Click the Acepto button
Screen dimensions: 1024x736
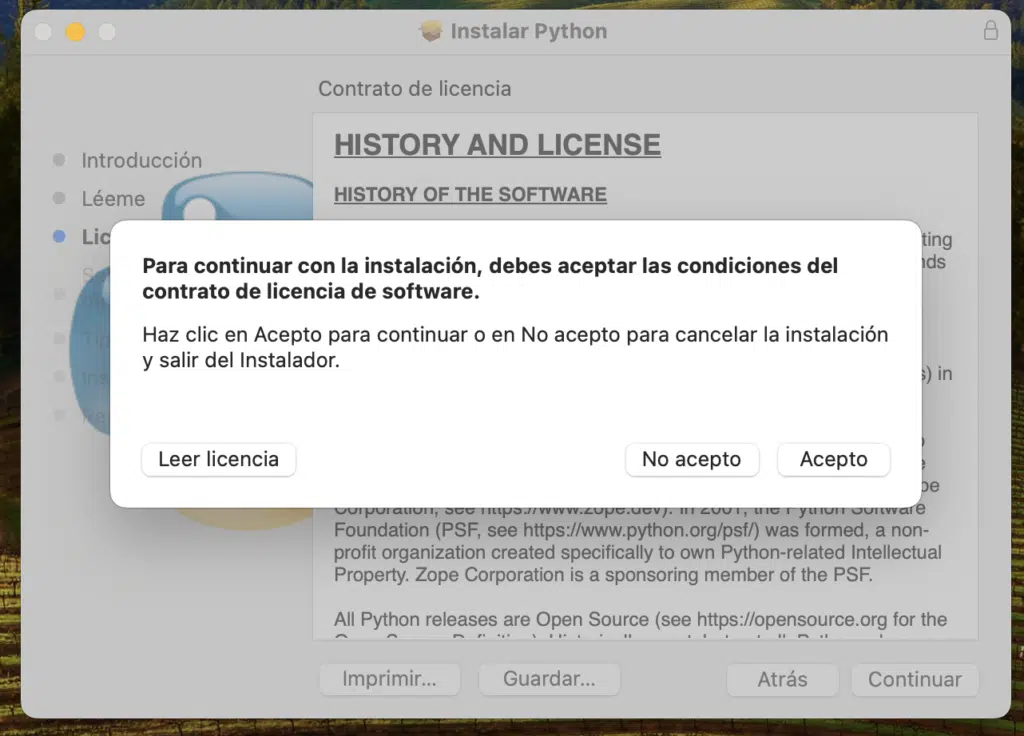pos(833,459)
